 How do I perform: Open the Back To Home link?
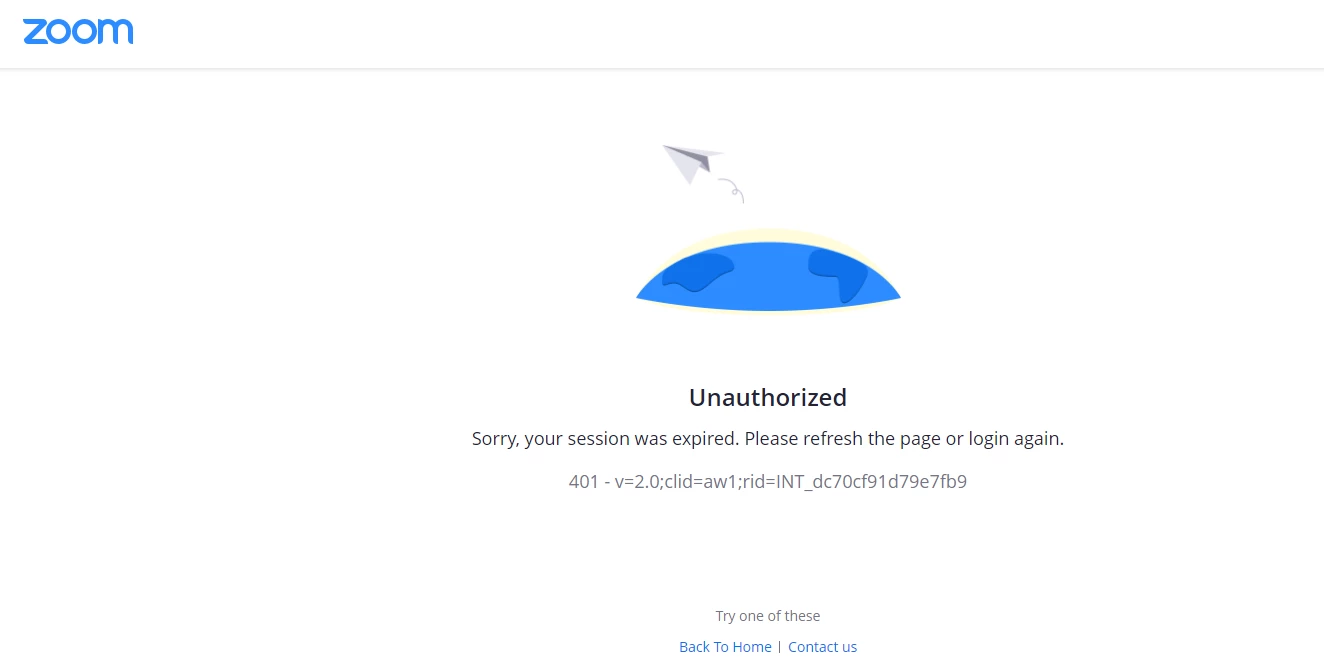pos(725,647)
